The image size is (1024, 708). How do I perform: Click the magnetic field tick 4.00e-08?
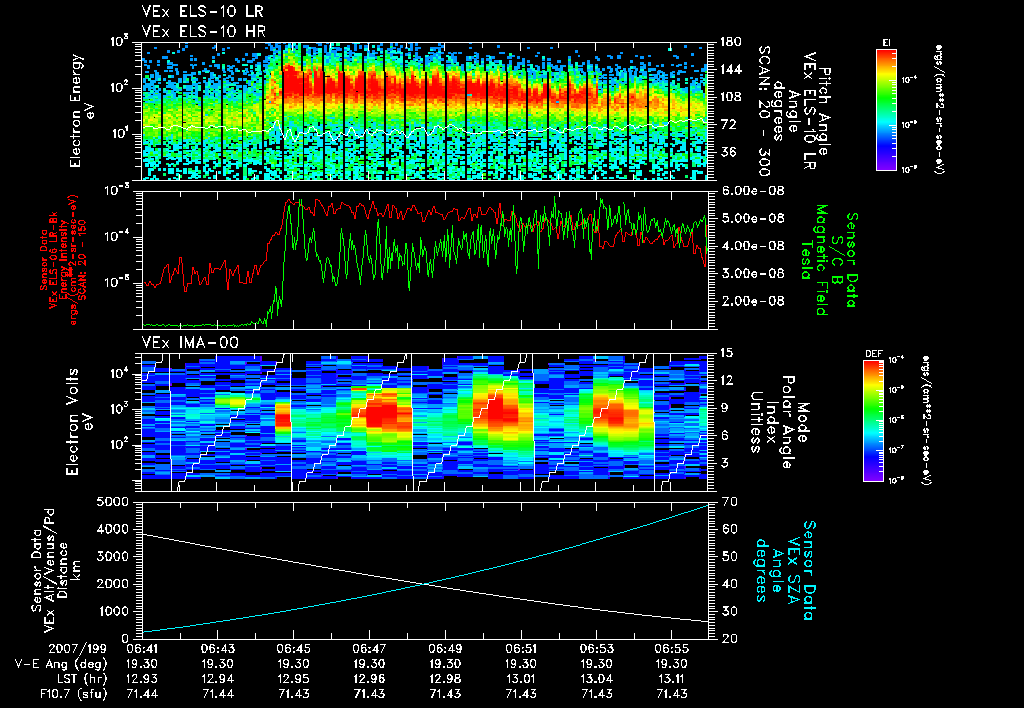tap(752, 246)
